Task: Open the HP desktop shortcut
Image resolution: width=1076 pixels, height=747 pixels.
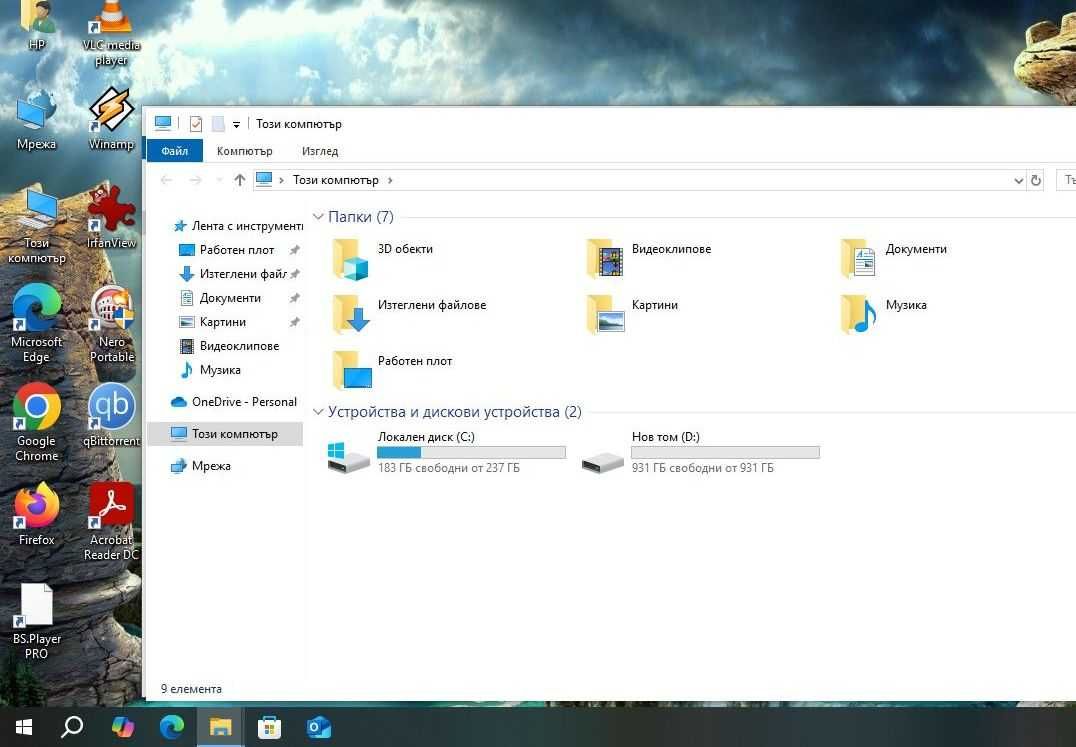Action: 36,26
